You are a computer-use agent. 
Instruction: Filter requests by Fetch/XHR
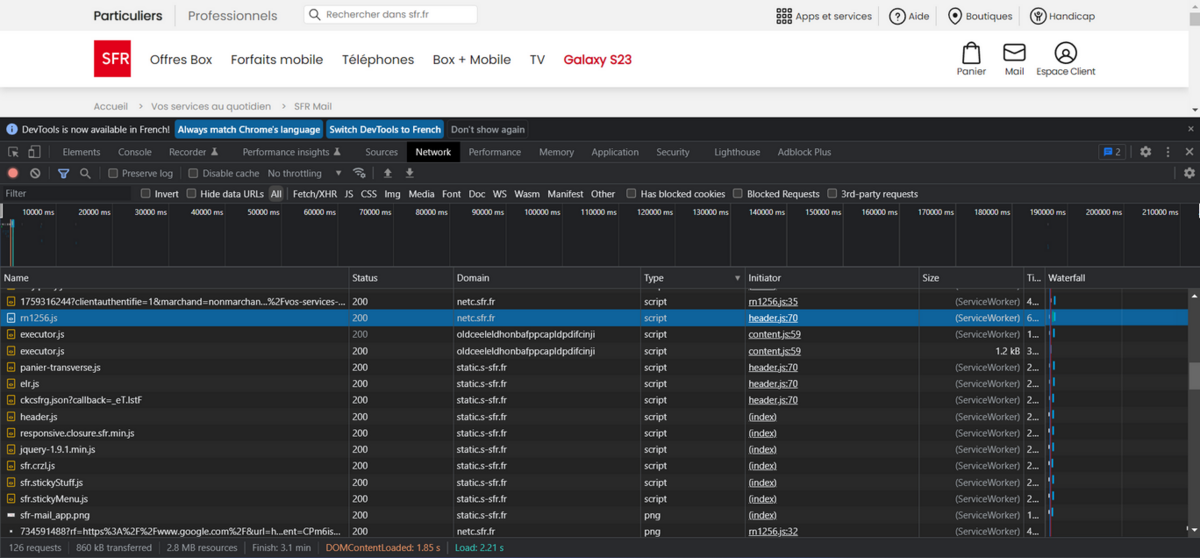[315, 194]
